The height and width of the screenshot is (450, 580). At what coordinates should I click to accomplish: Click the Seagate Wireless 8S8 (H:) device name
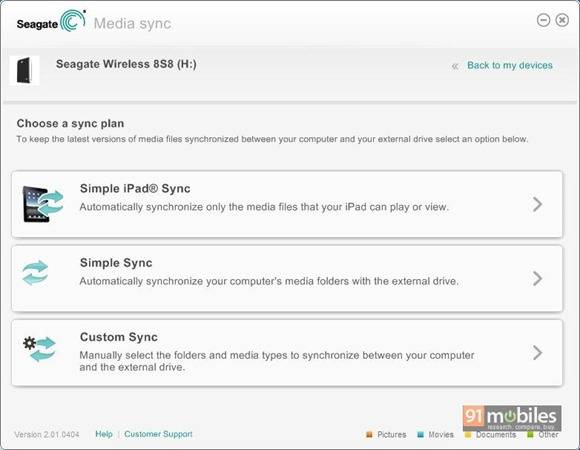(x=126, y=64)
